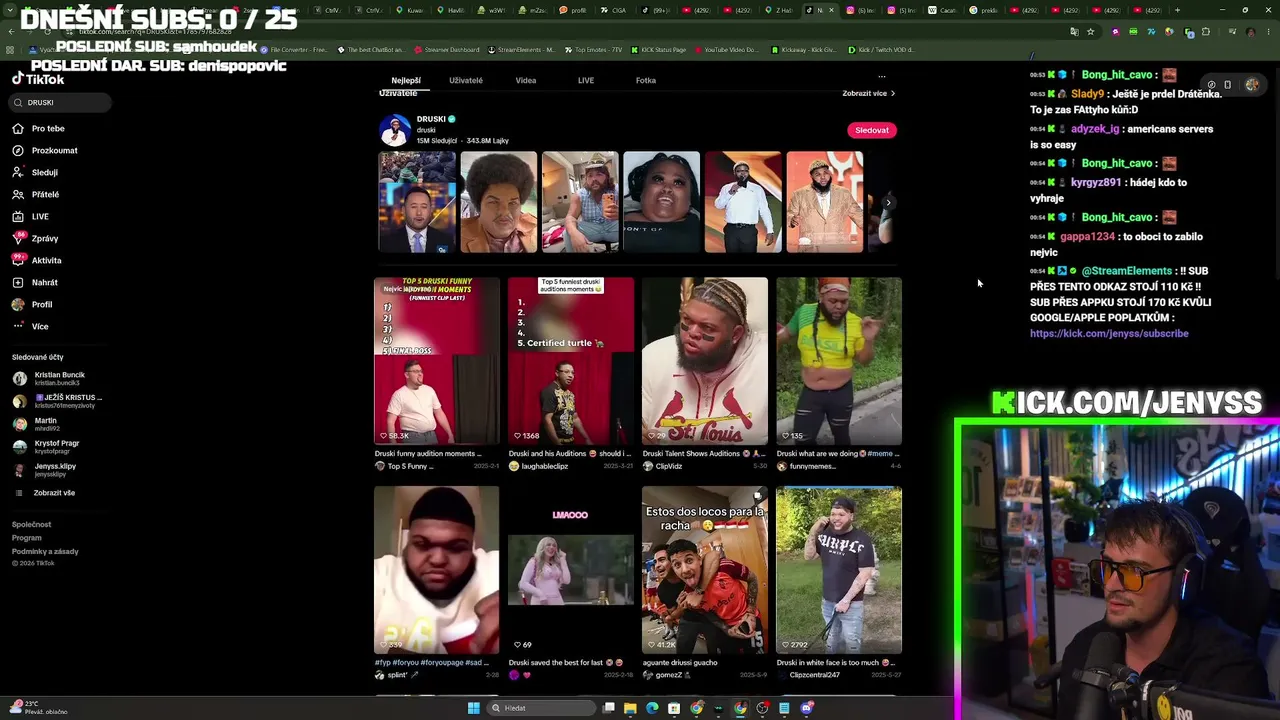
Task: Open the Top 5 Druski Funny Moments video
Action: (437, 361)
